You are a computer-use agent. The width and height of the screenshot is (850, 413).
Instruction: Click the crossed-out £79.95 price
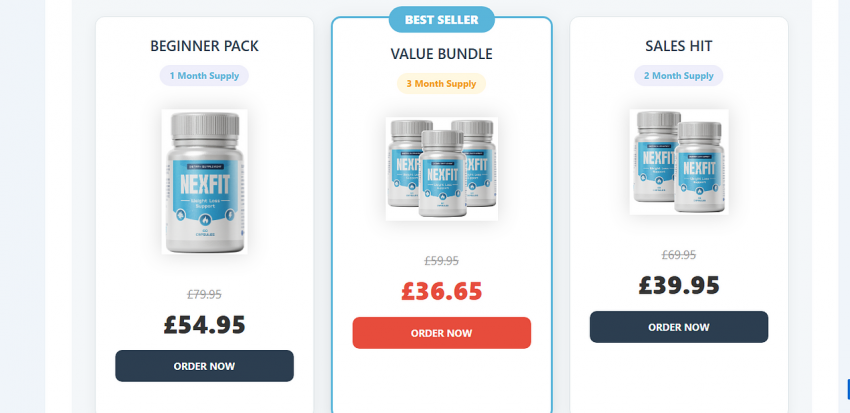(x=204, y=294)
